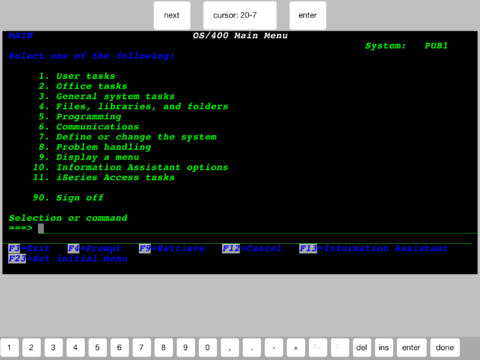Tap the top enter button

(307, 15)
